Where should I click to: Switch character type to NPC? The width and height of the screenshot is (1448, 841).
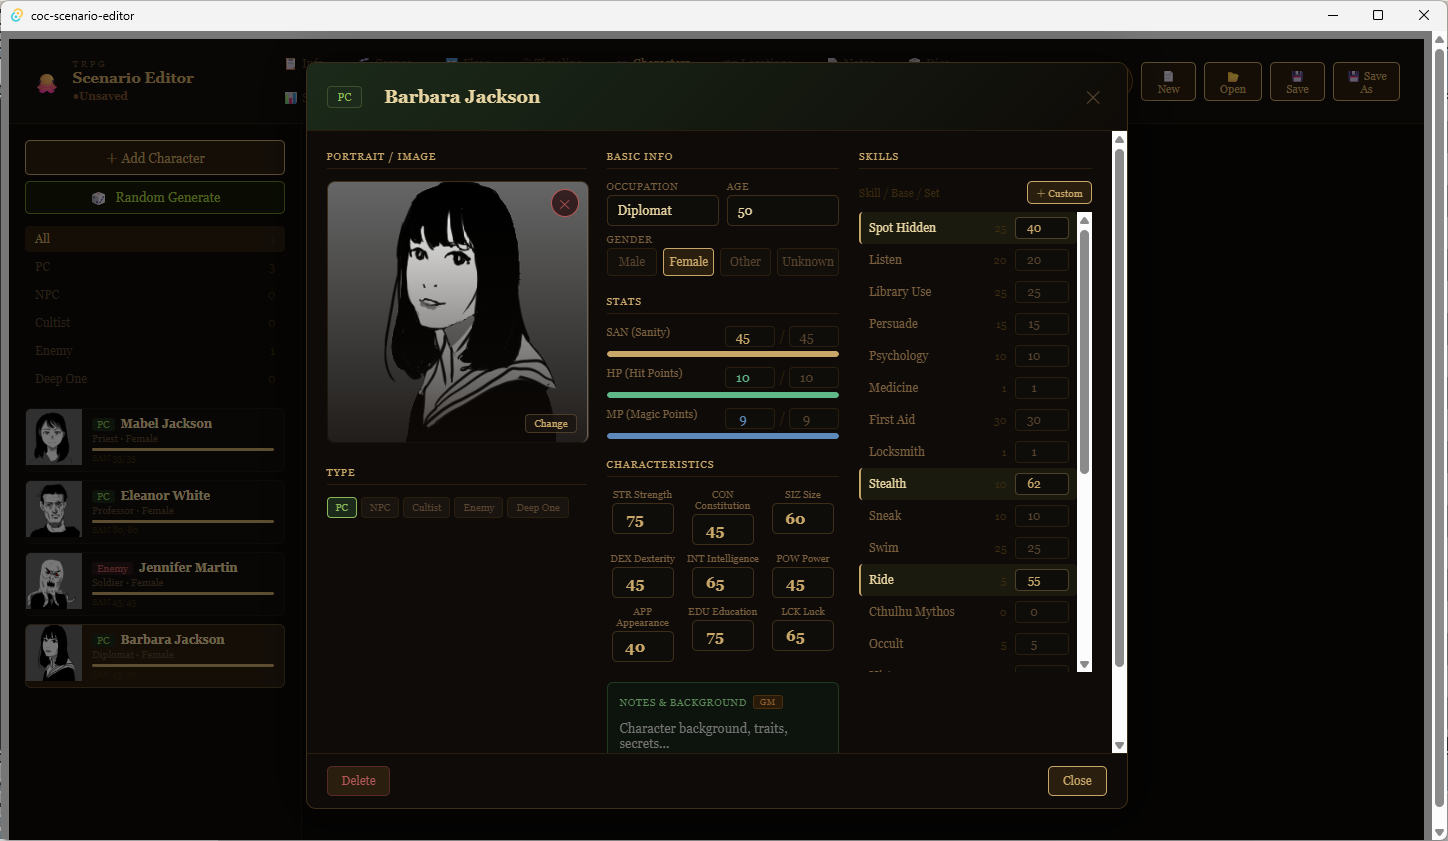click(x=380, y=508)
